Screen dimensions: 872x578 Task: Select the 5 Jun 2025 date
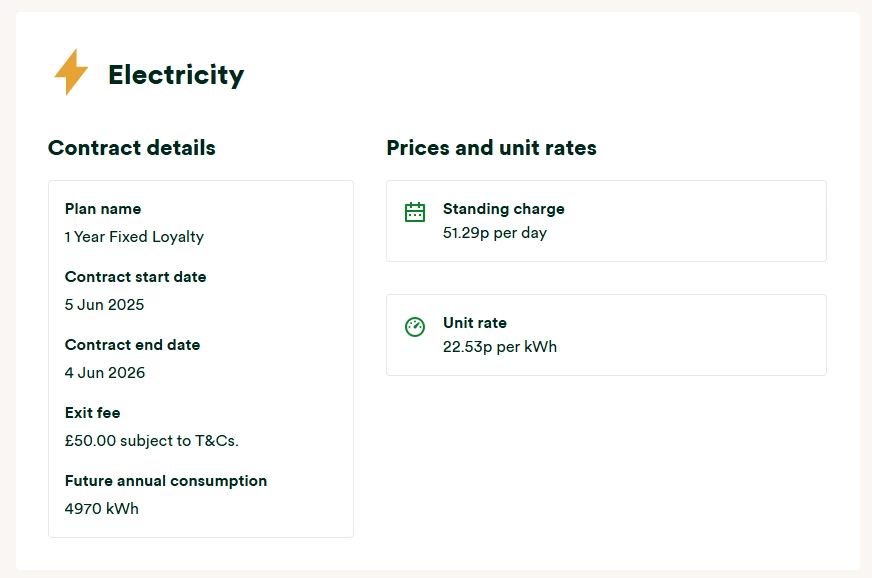pyautogui.click(x=104, y=305)
